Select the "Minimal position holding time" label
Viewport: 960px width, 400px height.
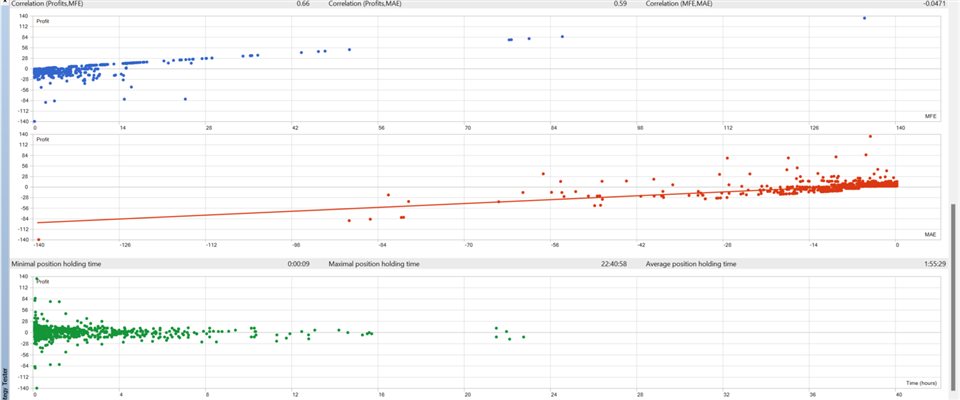coord(56,264)
